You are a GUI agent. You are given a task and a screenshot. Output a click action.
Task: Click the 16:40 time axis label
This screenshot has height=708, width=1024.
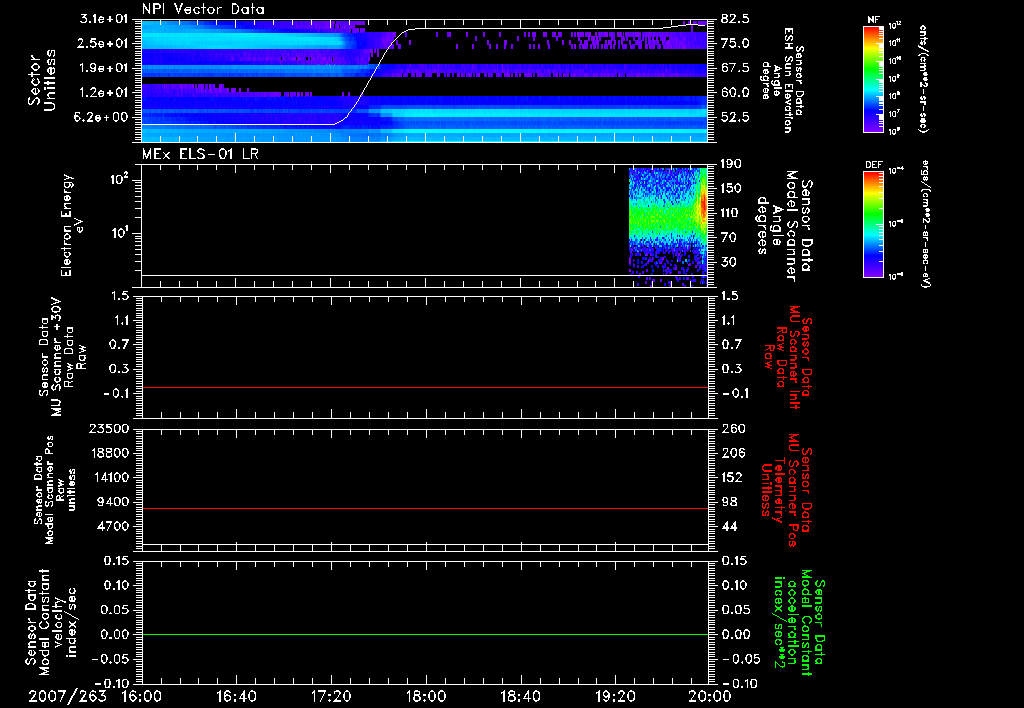[236, 696]
